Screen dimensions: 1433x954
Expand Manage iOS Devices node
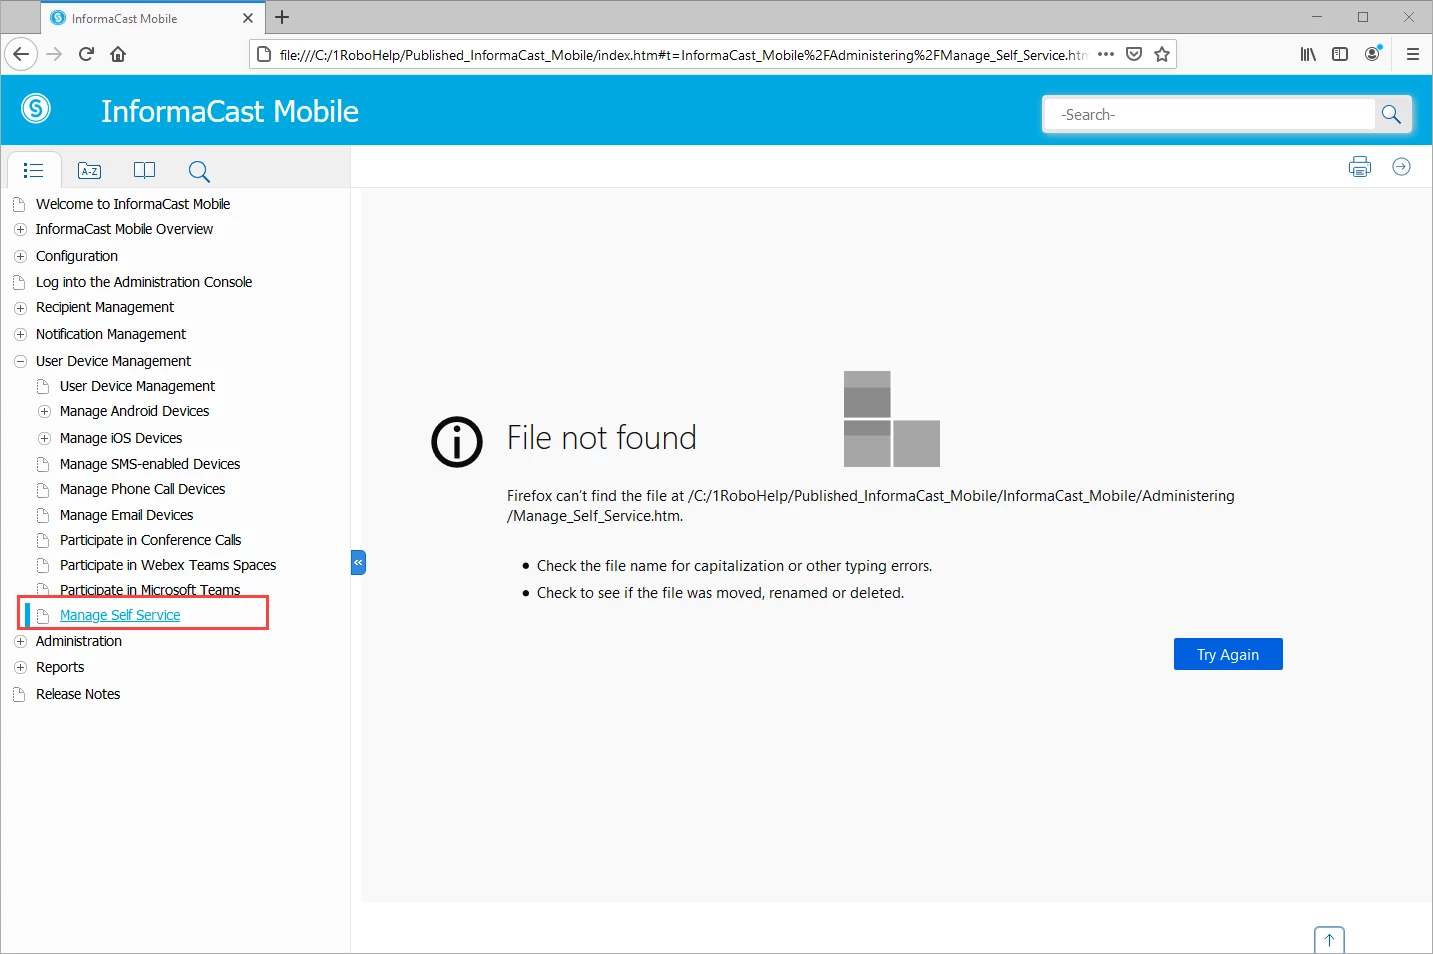point(44,438)
